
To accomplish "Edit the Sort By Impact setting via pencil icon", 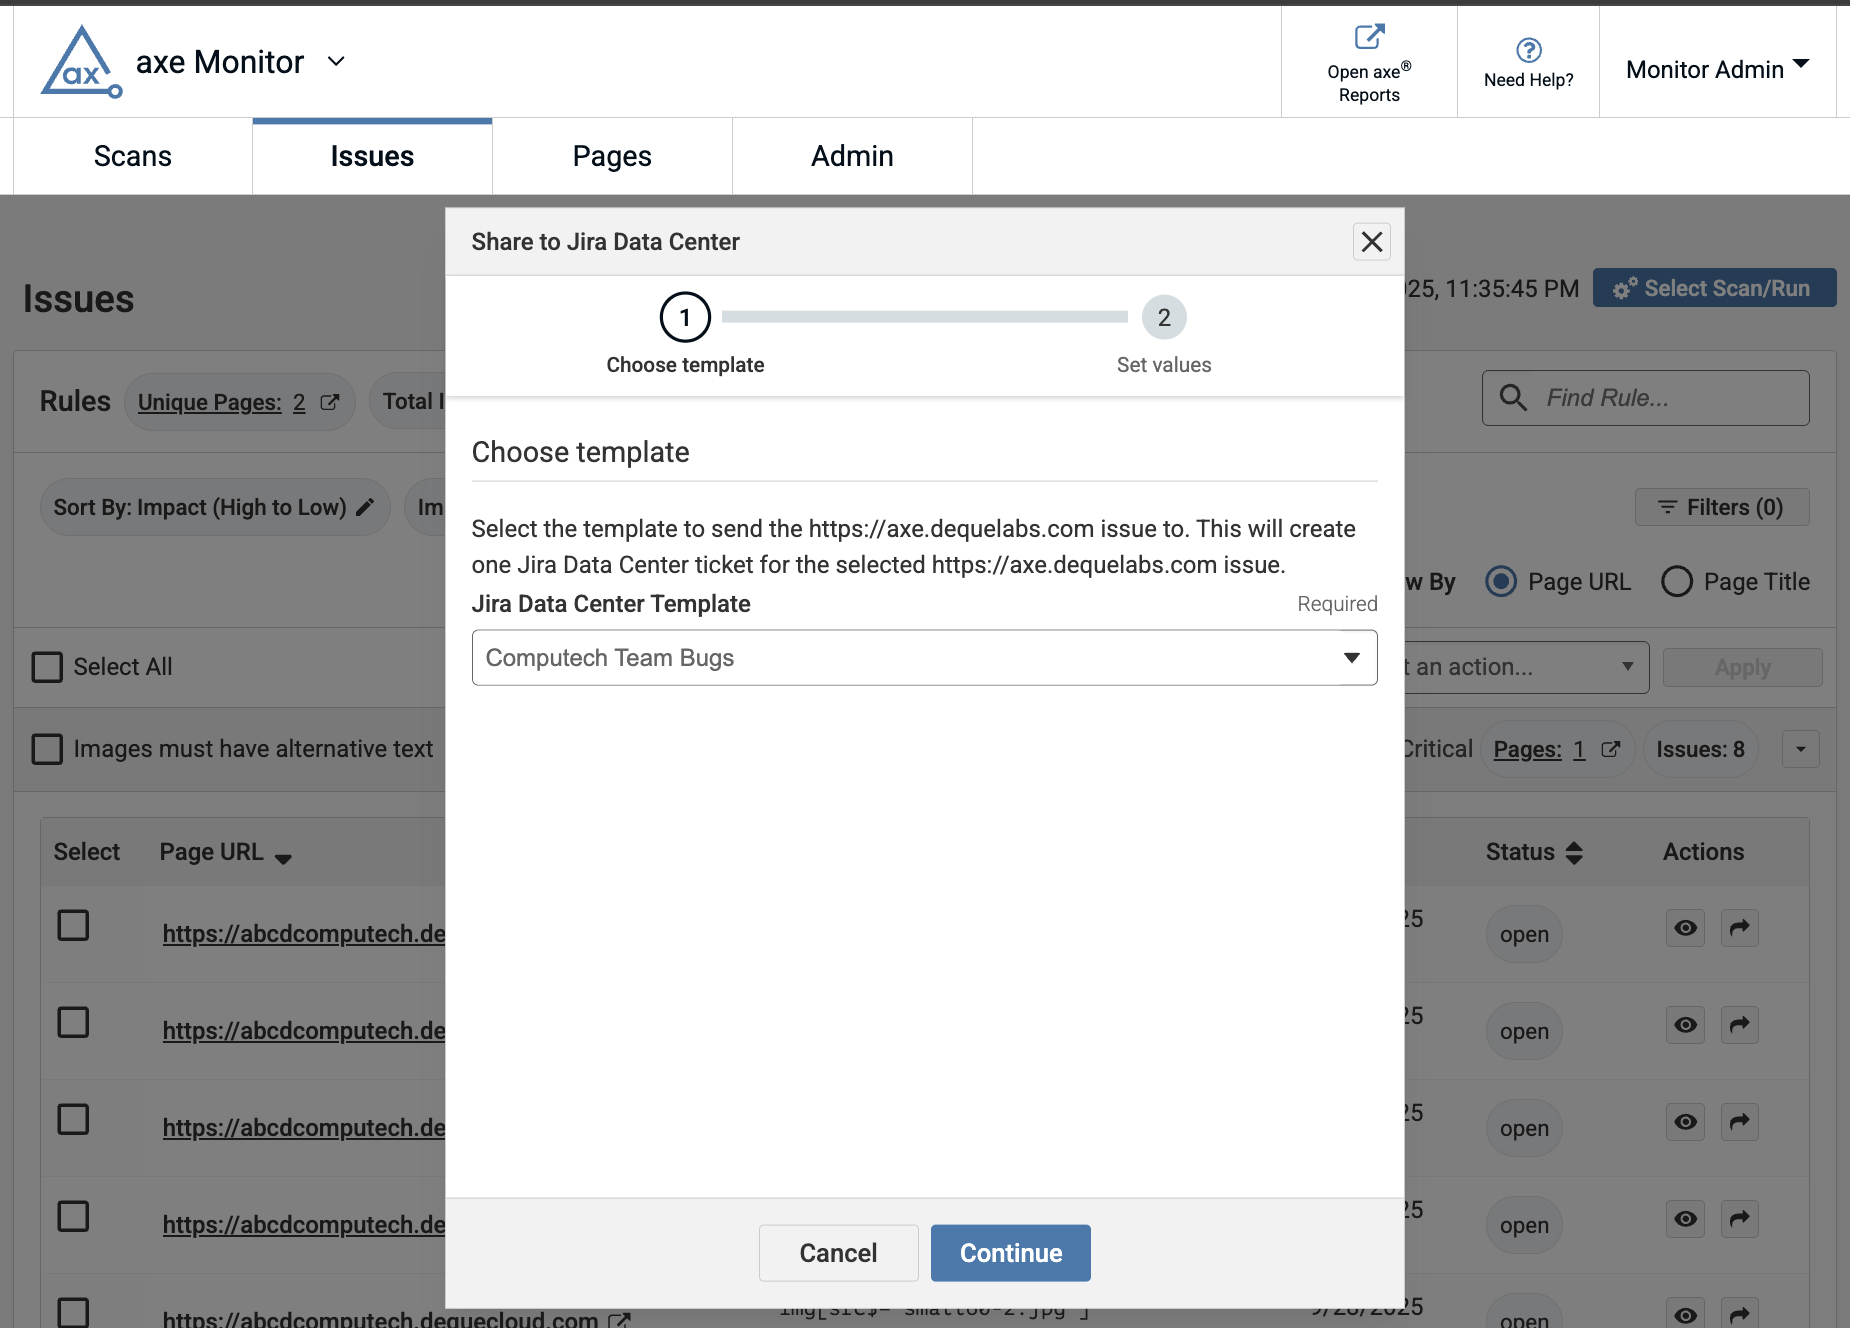I will 364,507.
